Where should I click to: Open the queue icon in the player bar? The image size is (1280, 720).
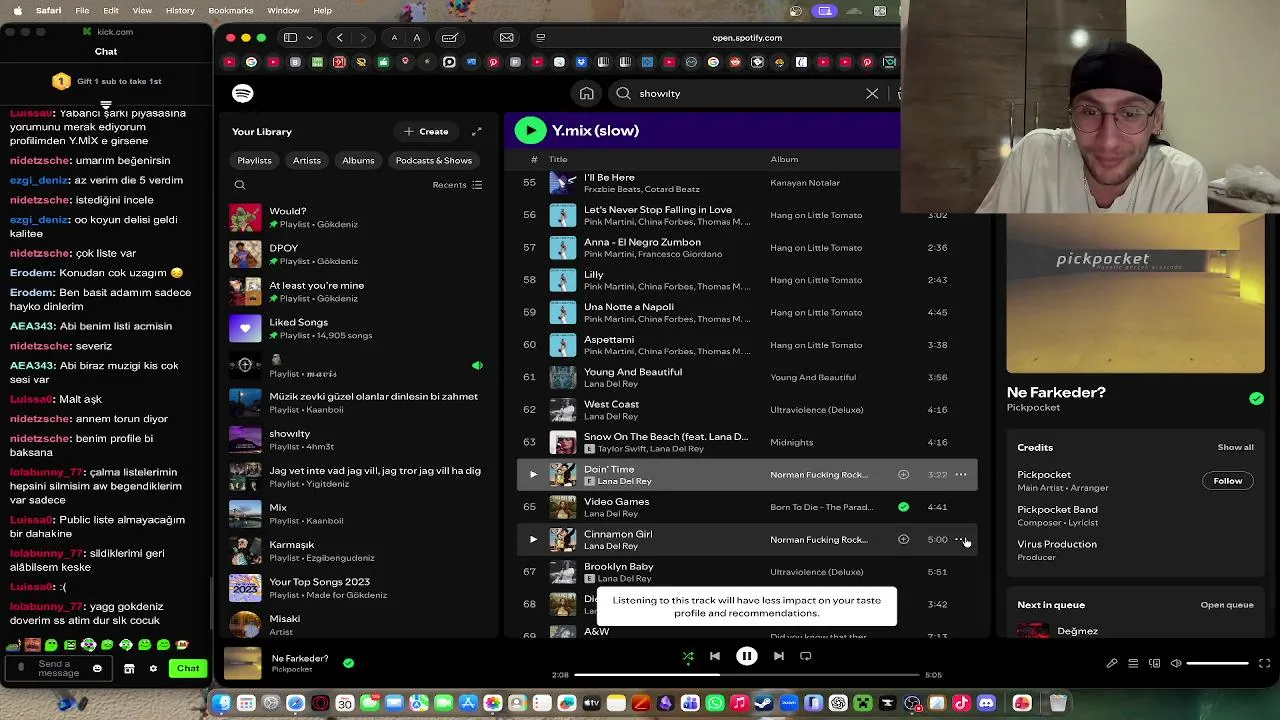(1133, 663)
